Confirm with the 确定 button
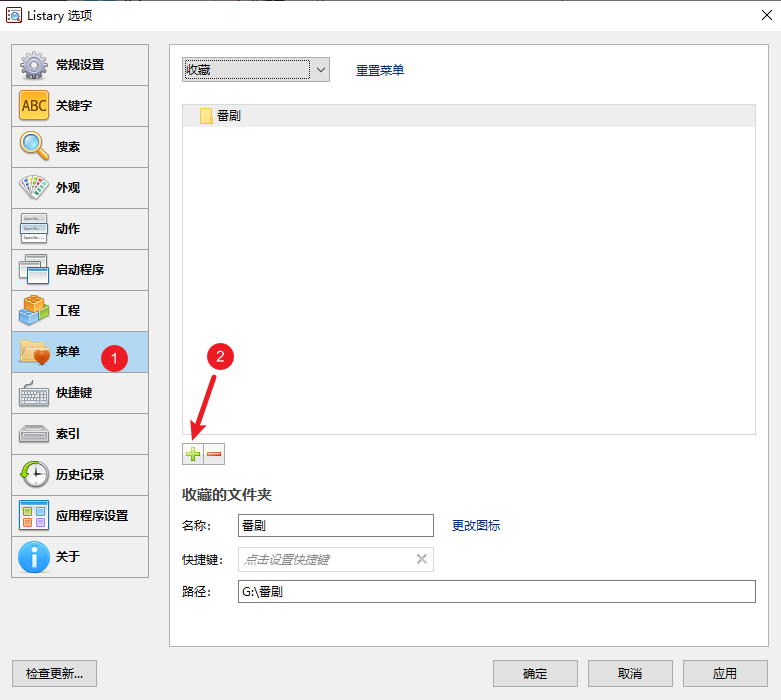 535,674
